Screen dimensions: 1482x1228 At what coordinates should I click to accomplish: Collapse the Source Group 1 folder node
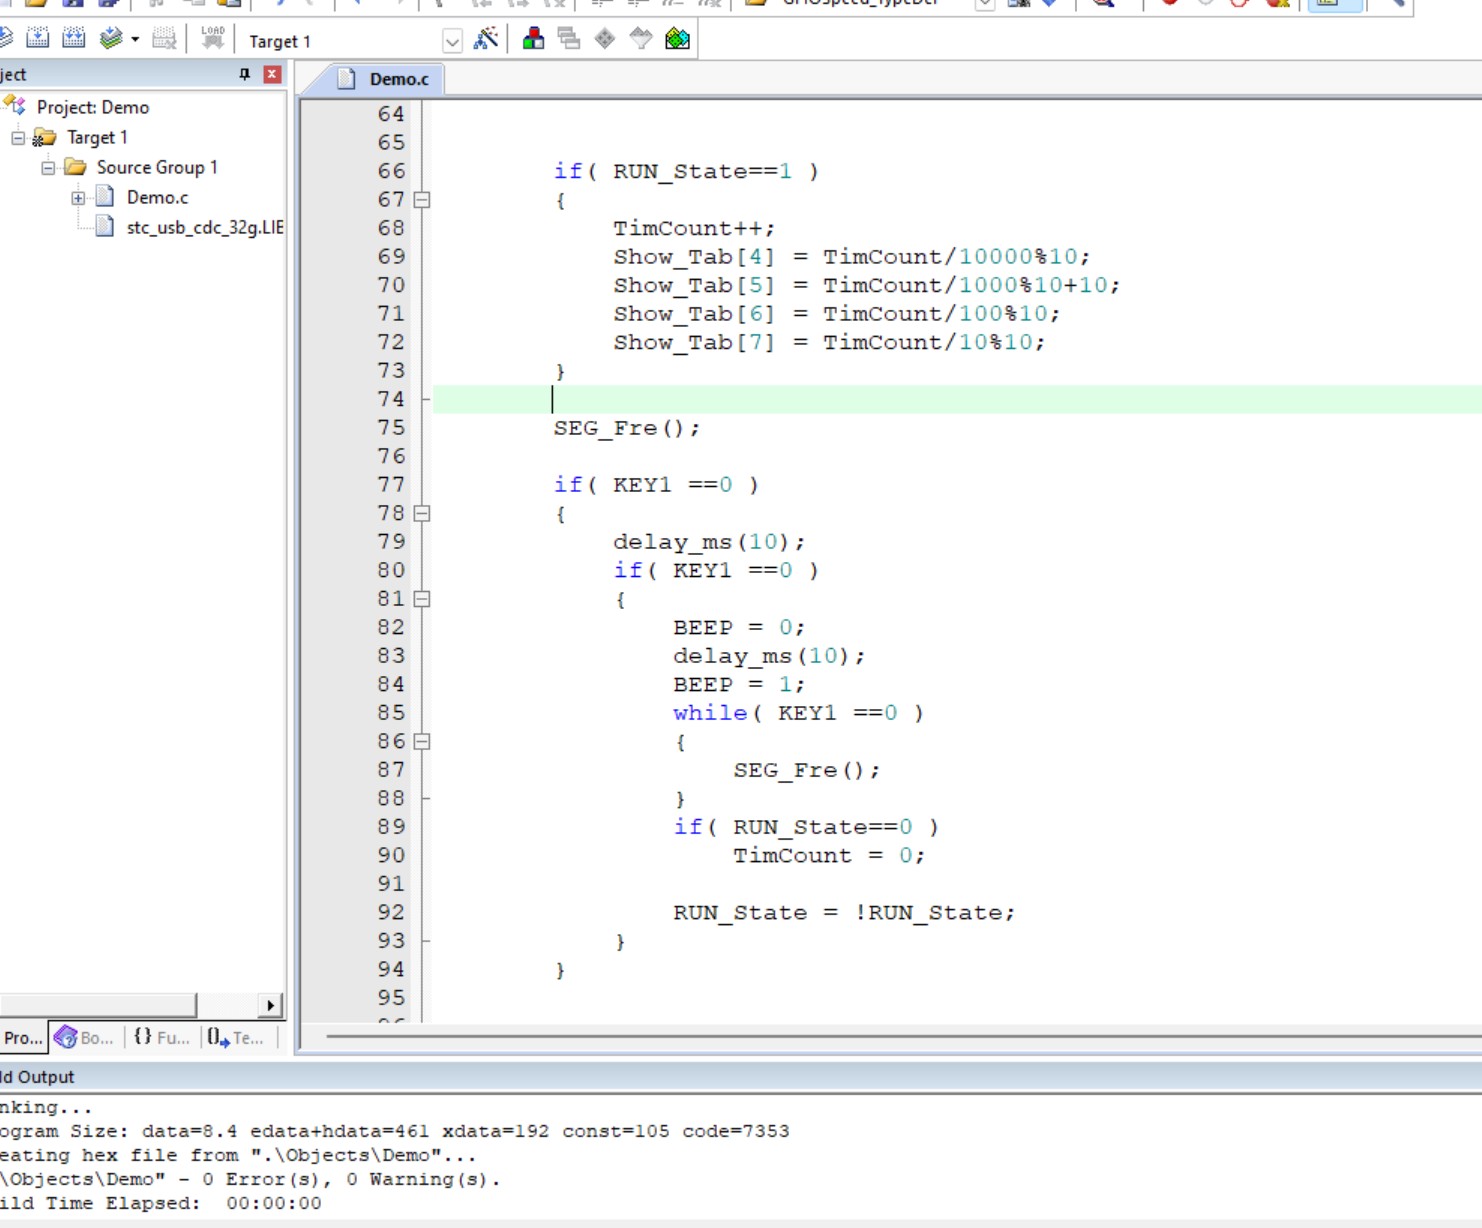click(x=48, y=167)
